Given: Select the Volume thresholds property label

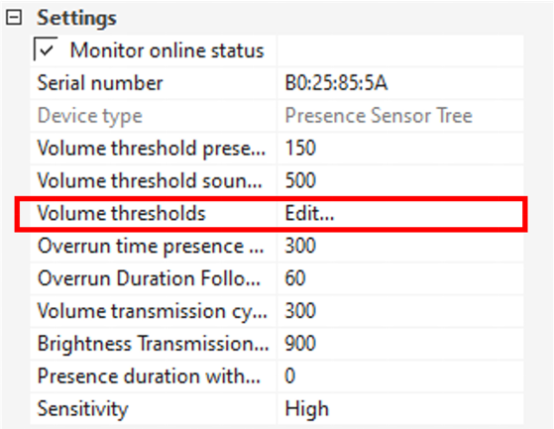Looking at the screenshot, I should click(122, 213).
